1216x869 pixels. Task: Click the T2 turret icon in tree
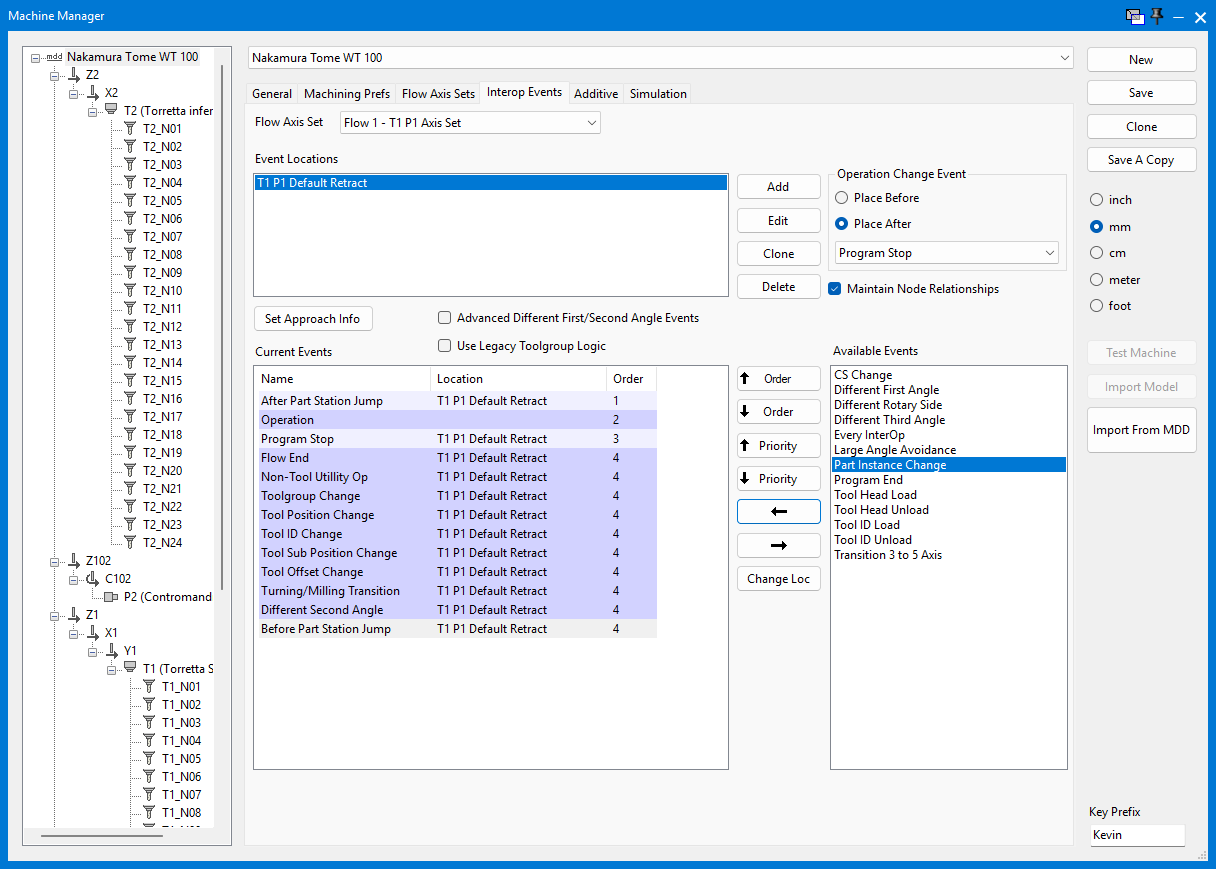click(111, 110)
